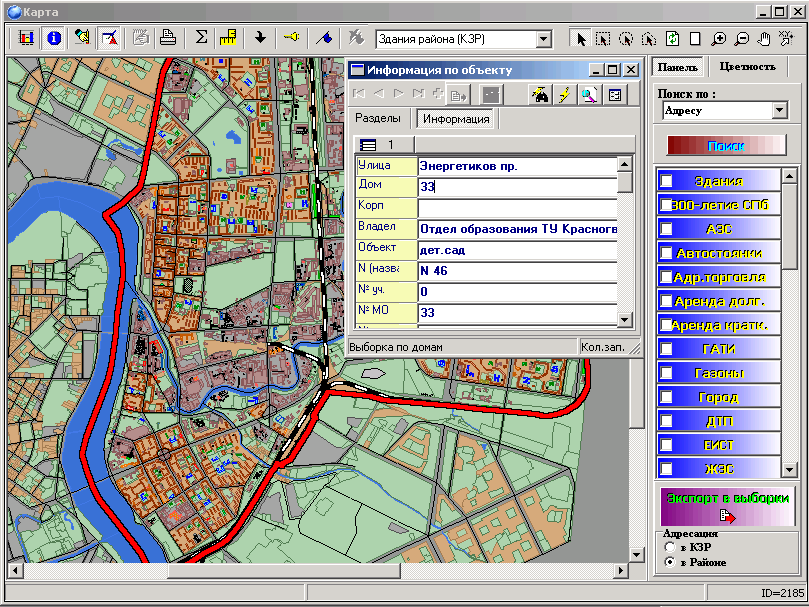Click the printer icon in toolbar

[x=169, y=38]
